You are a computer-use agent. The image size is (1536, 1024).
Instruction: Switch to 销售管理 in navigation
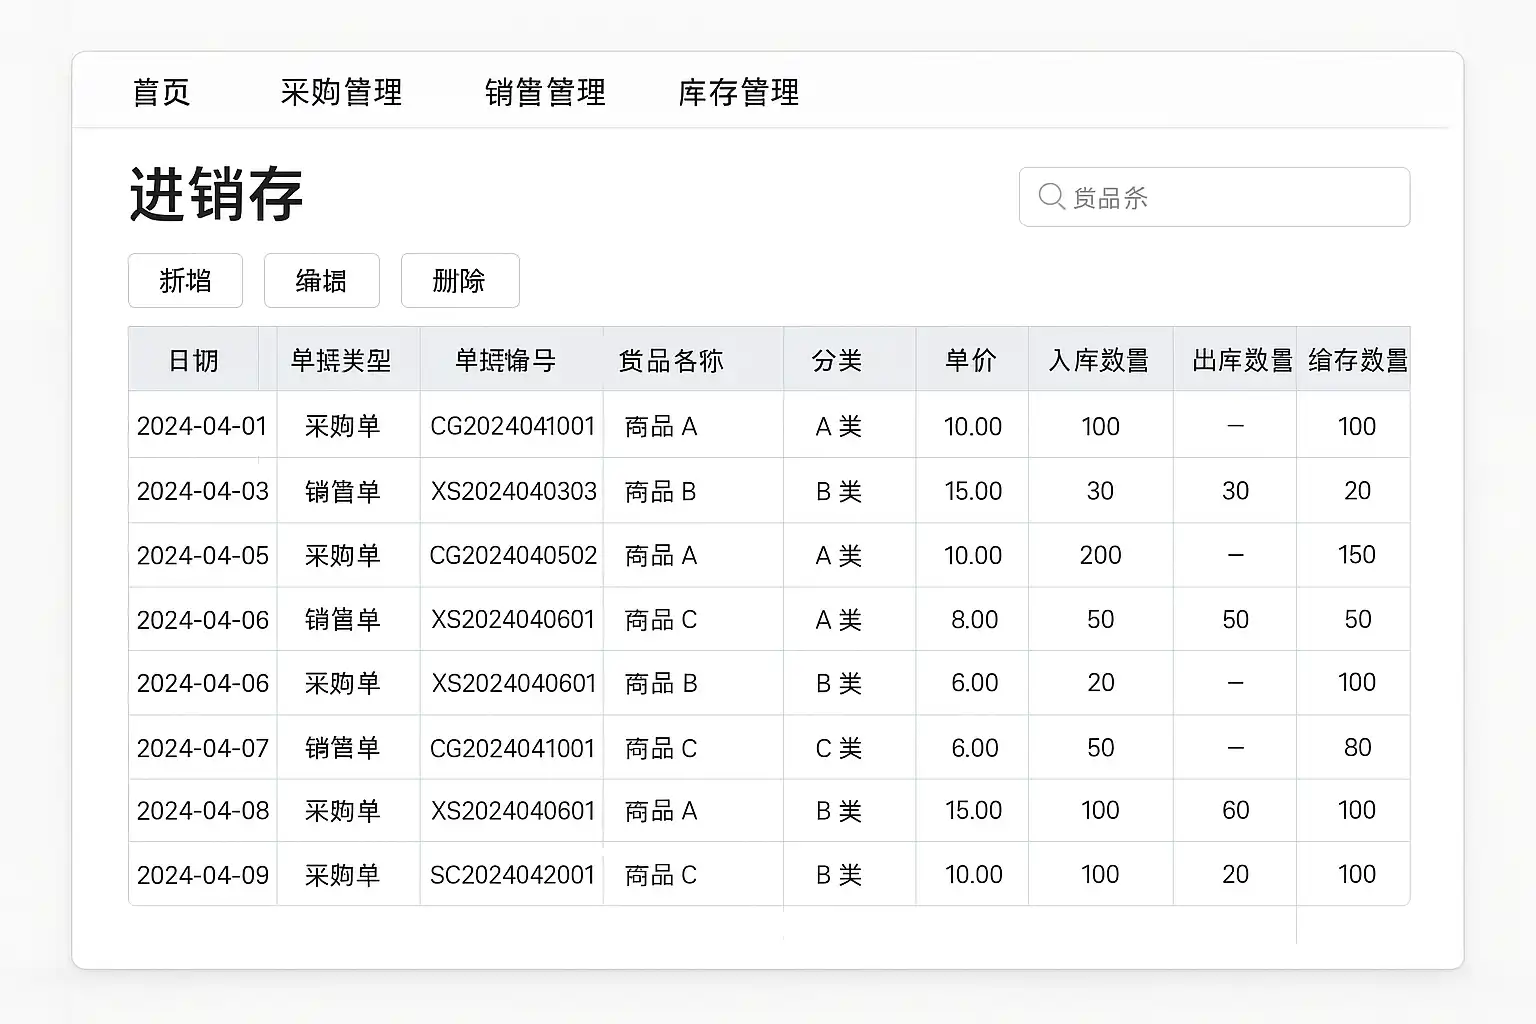click(545, 93)
